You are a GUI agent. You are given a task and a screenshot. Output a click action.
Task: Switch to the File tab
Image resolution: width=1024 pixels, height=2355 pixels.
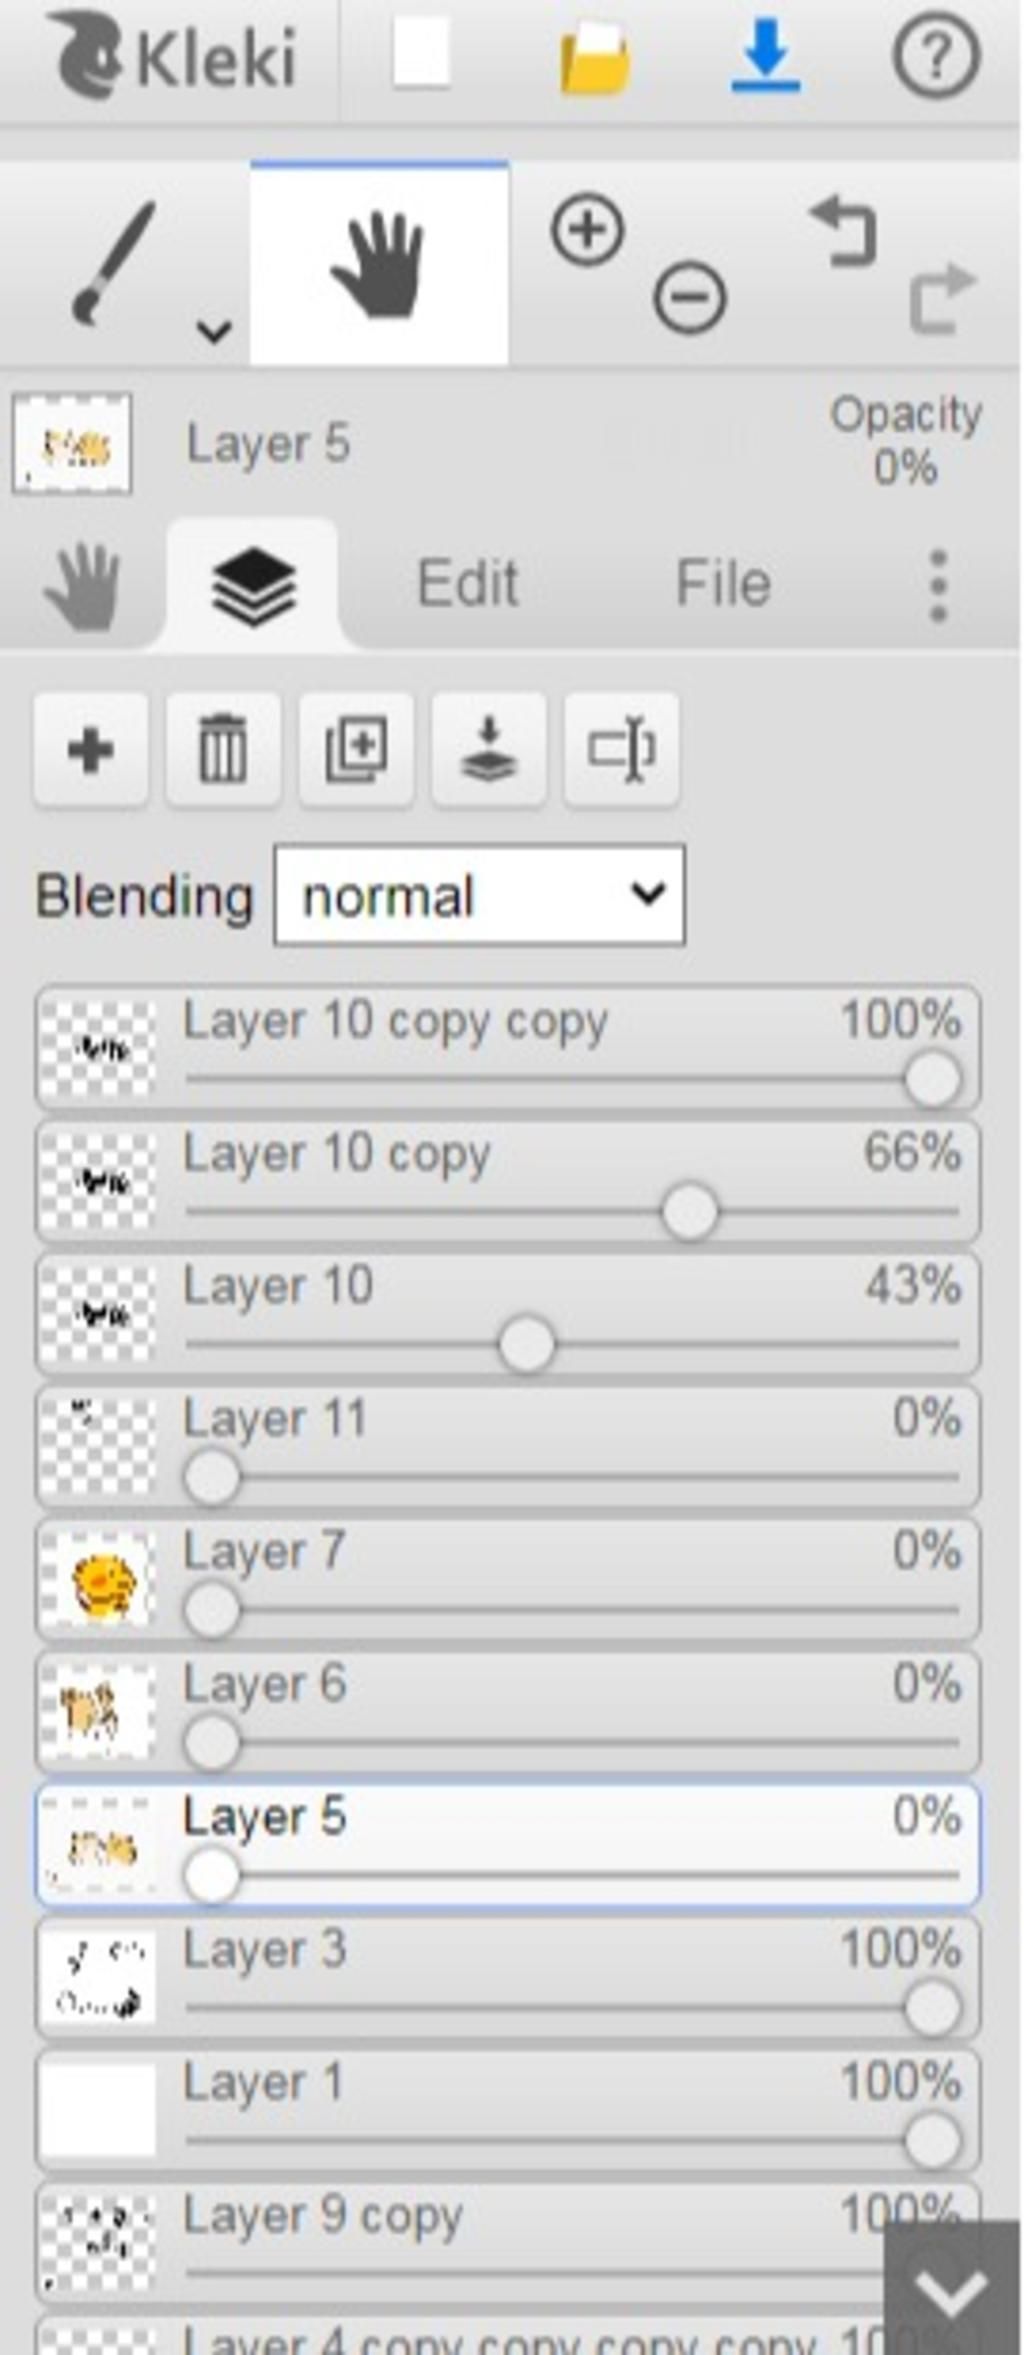point(723,583)
